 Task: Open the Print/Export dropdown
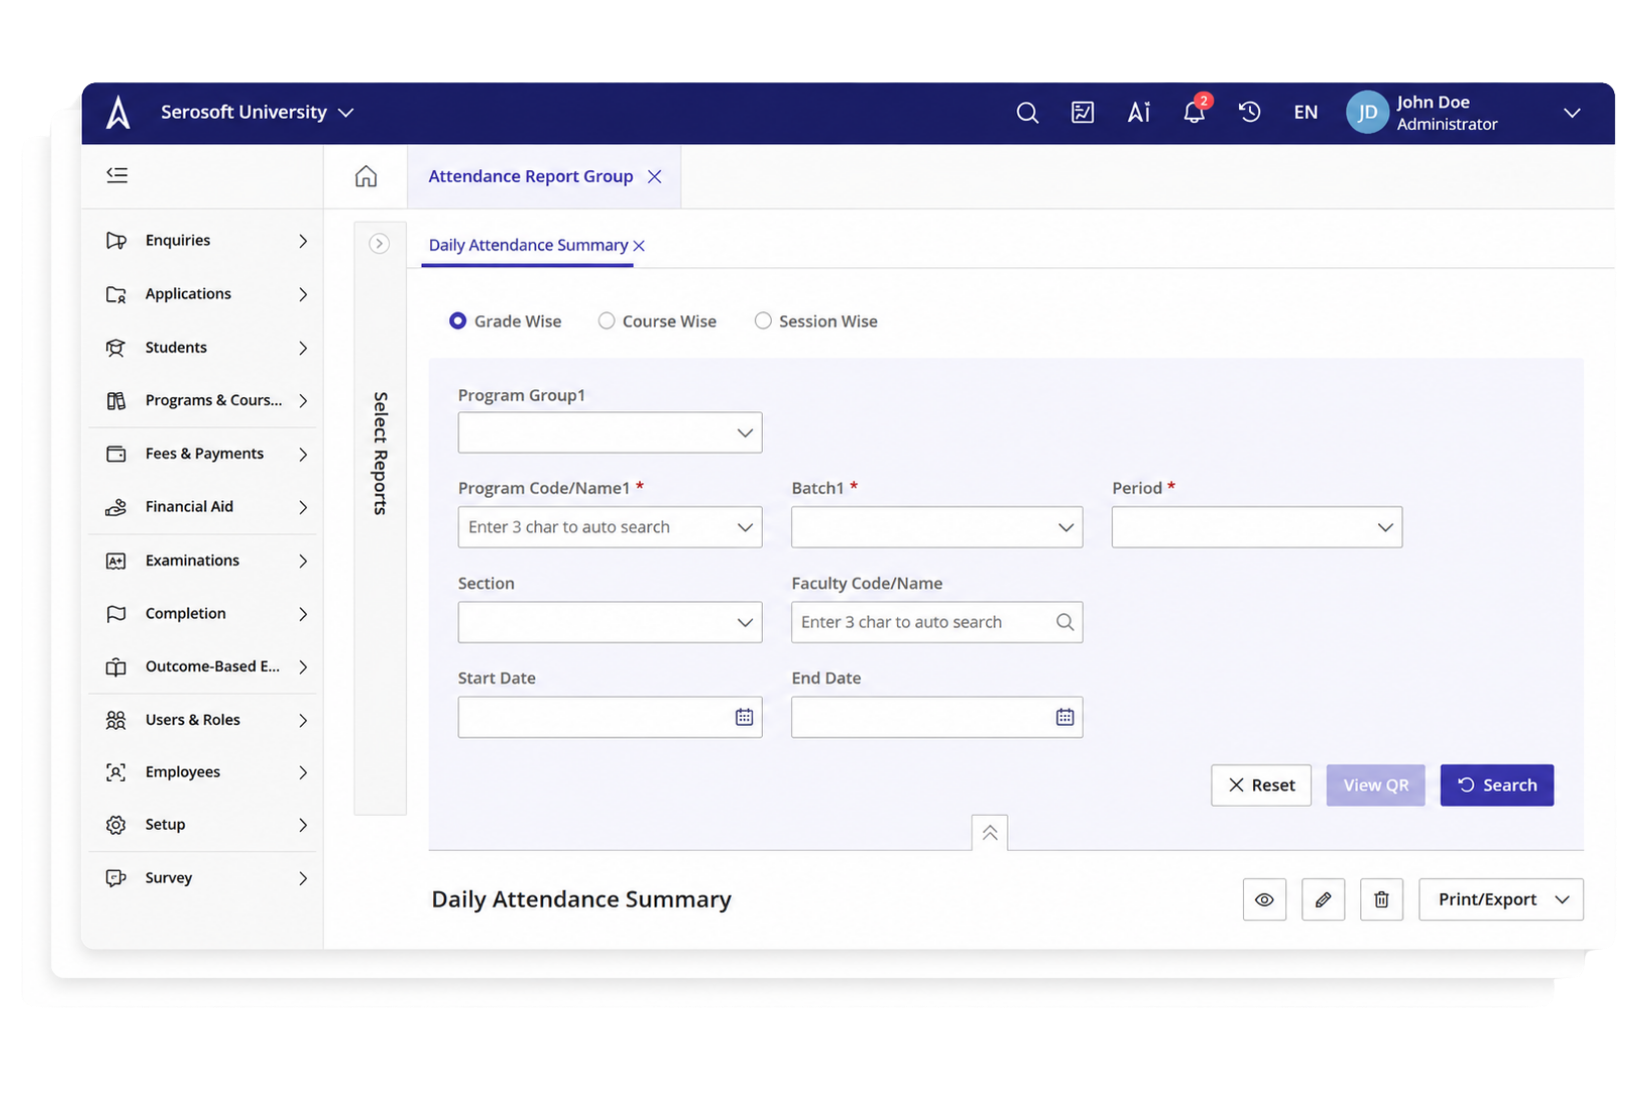pyautogui.click(x=1501, y=899)
